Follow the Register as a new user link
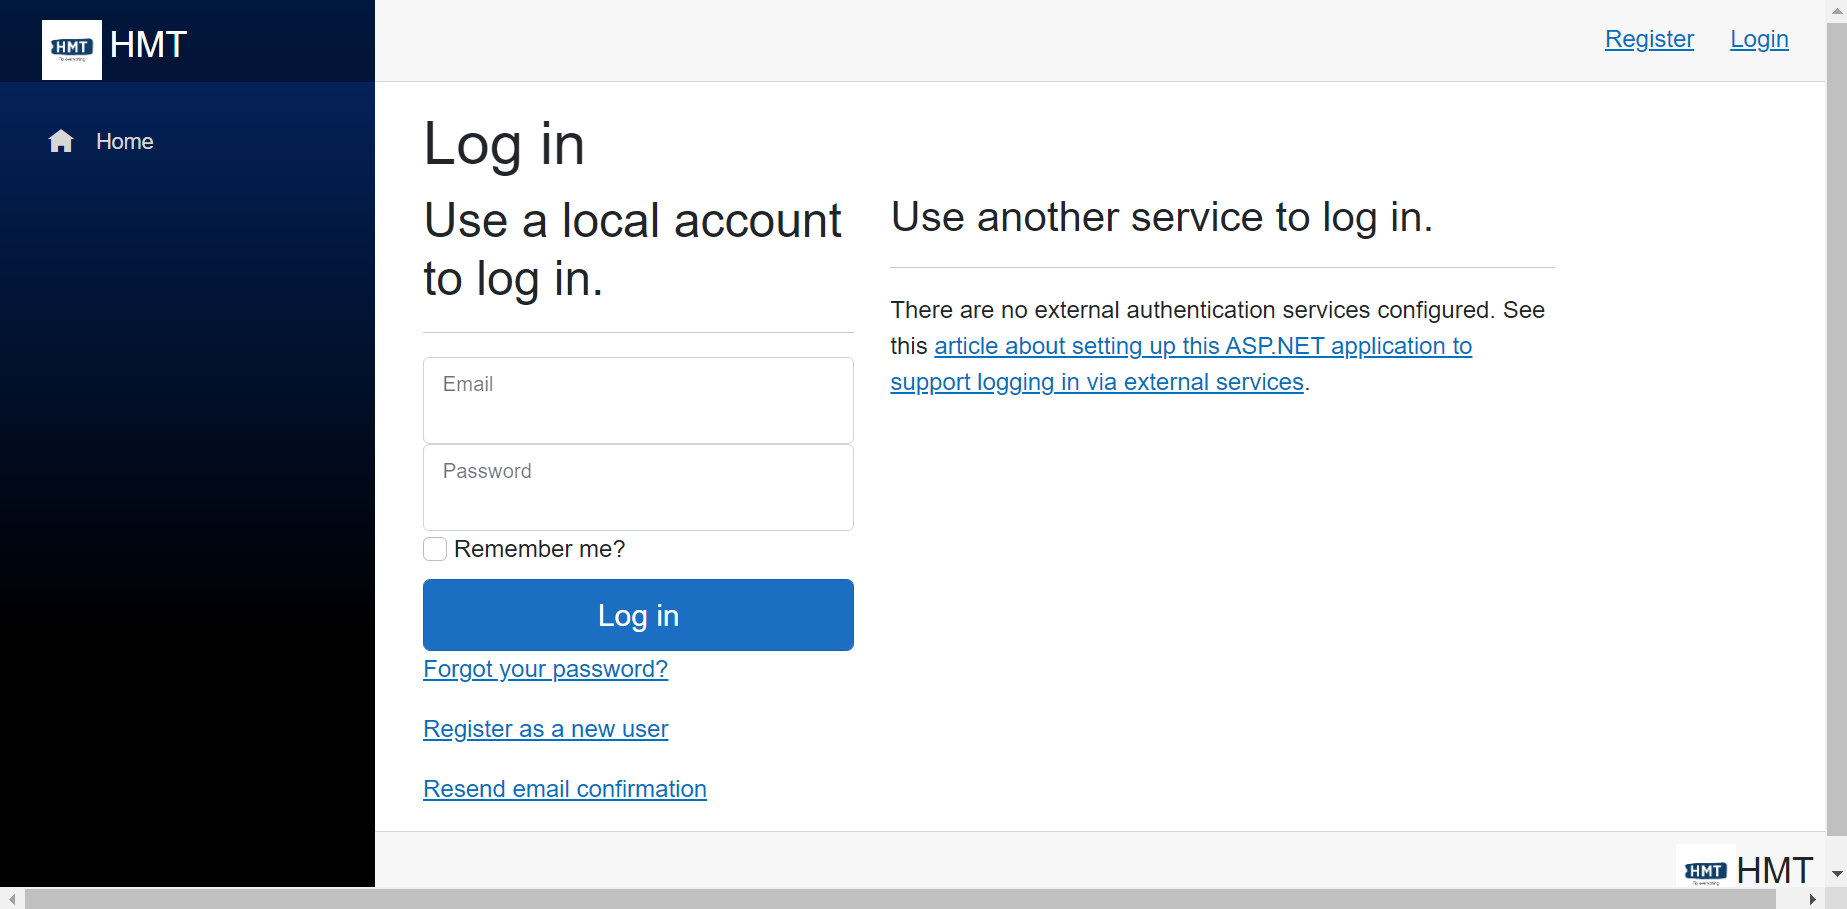 click(545, 729)
